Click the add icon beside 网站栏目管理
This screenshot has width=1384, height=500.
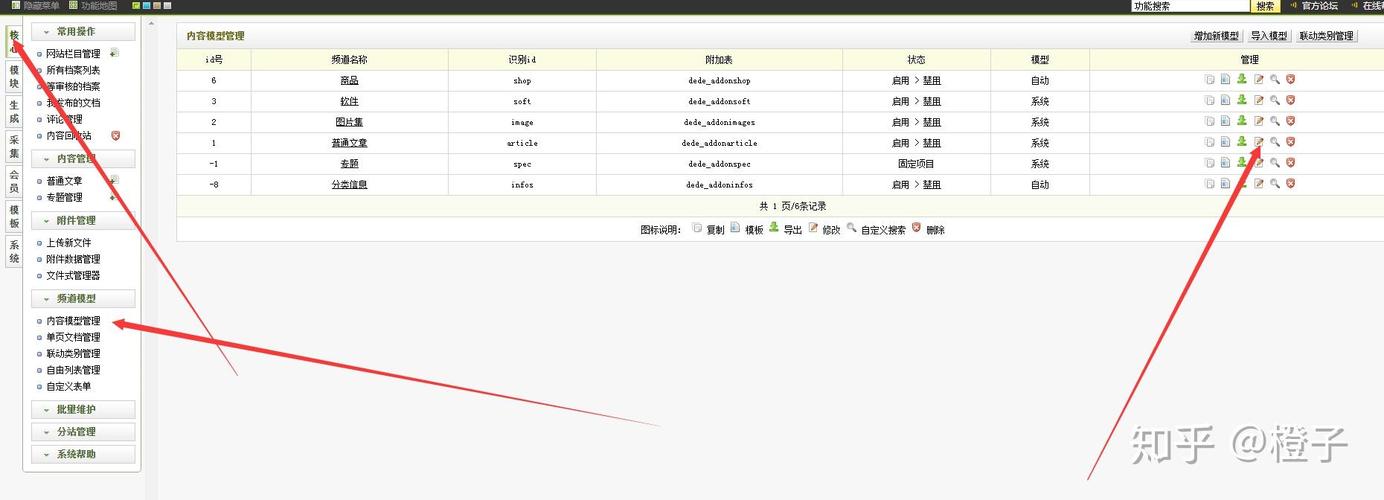coord(114,53)
